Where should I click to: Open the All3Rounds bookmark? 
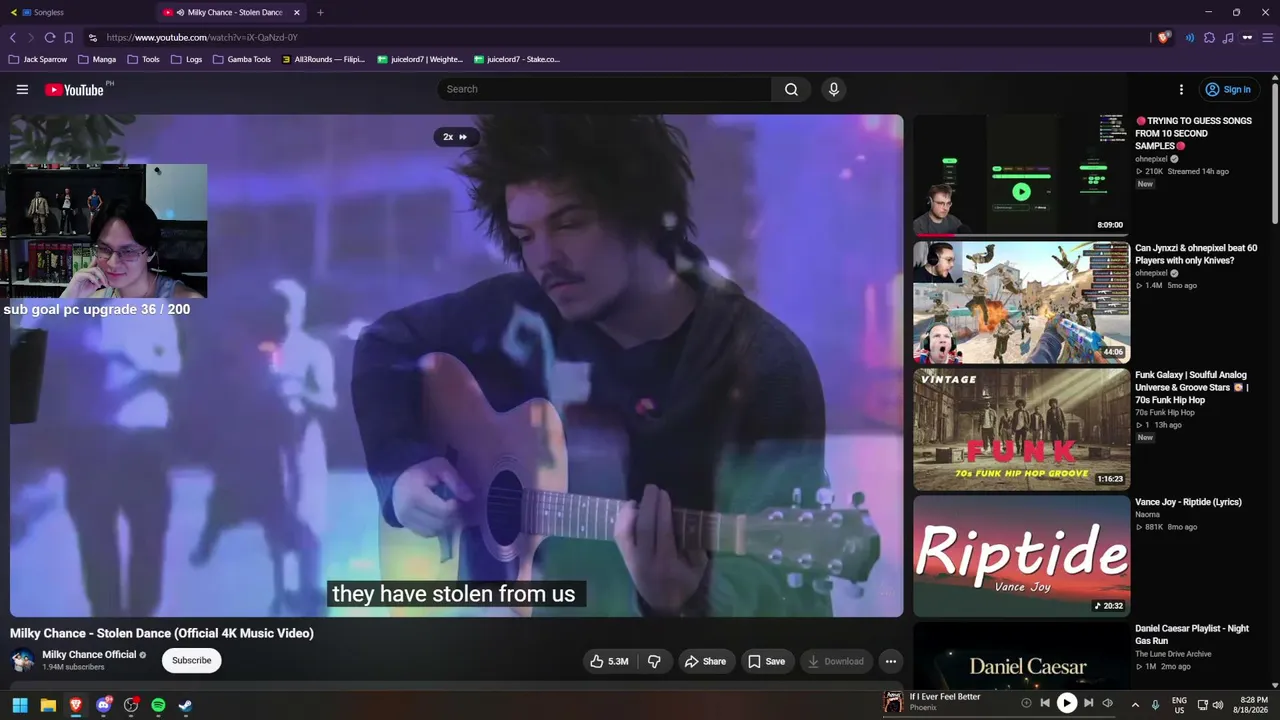coord(323,59)
